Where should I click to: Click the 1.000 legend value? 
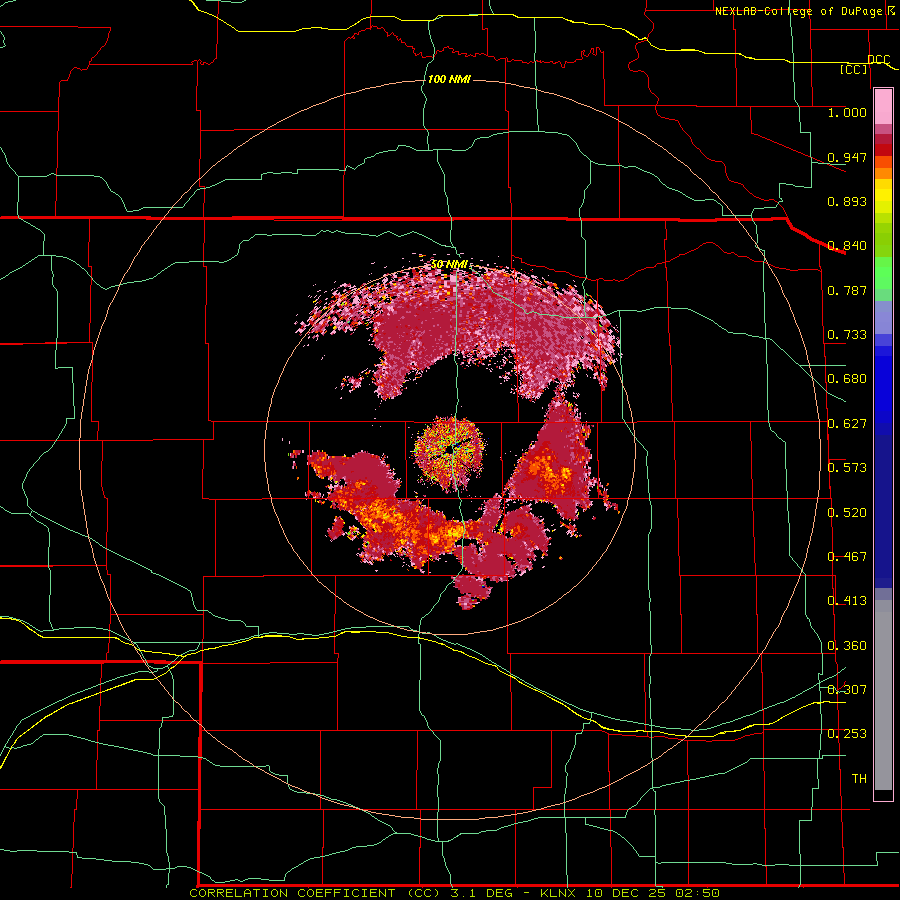click(847, 112)
